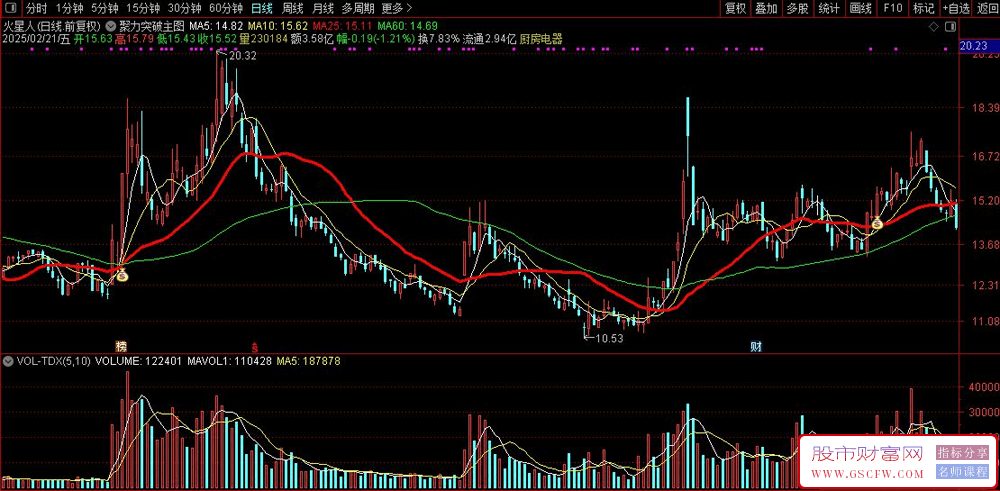Open the 榜 event marker below the chart
This screenshot has width=1000, height=491.
point(121,347)
